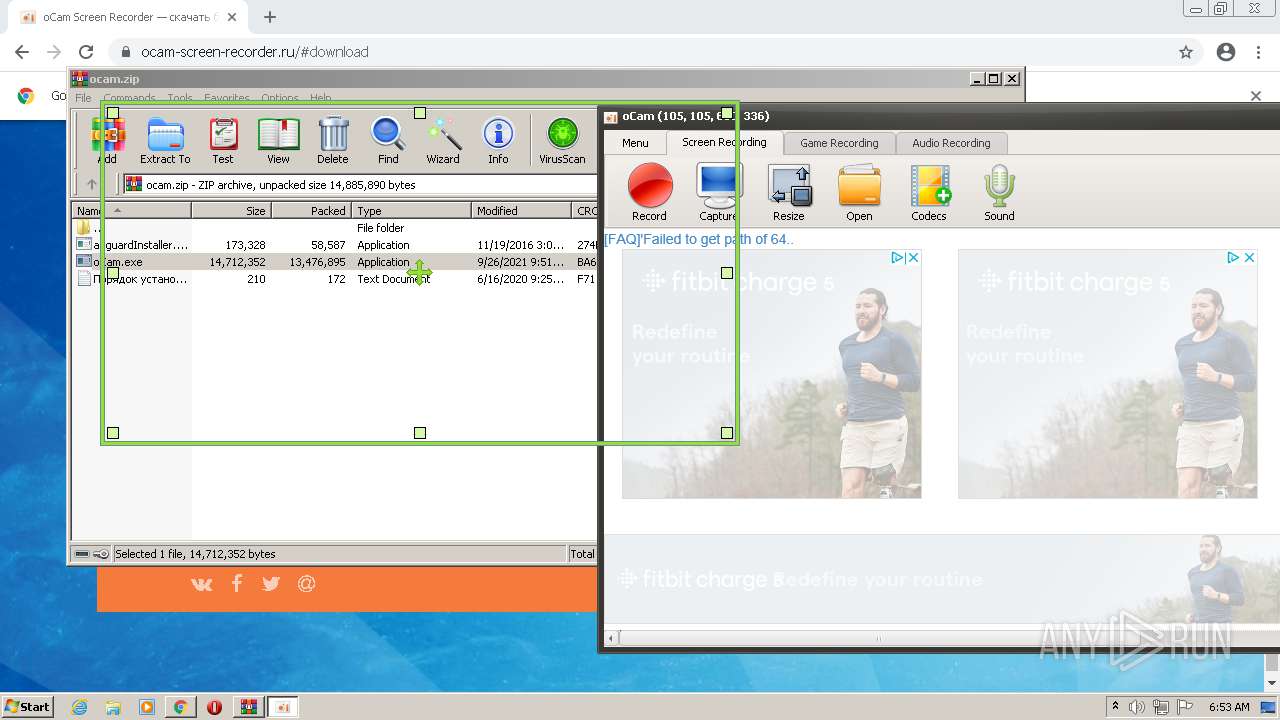The width and height of the screenshot is (1280, 720).
Task: Switch to the Audio Recording tab
Action: coord(951,143)
